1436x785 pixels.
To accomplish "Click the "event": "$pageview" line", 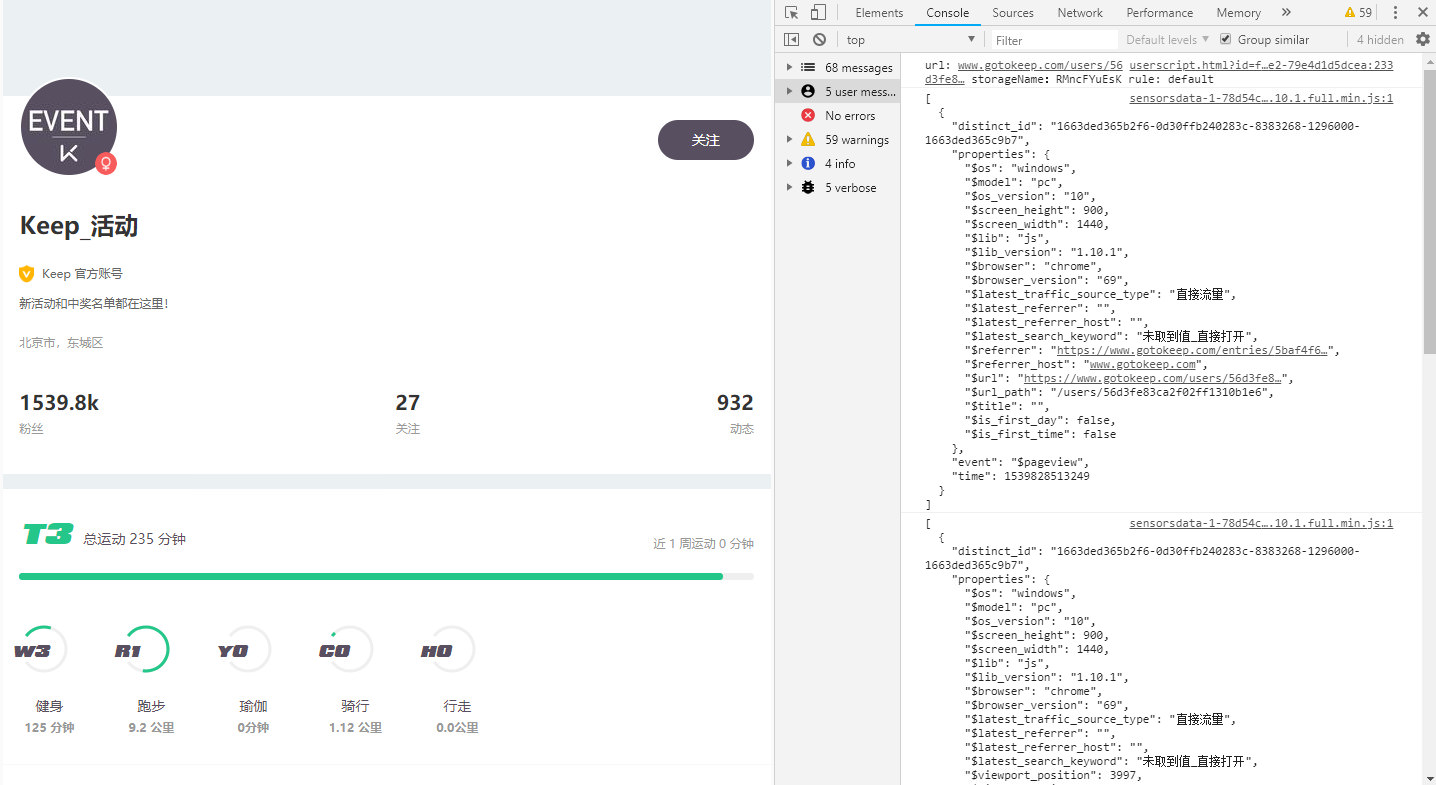I will (x=1020, y=463).
